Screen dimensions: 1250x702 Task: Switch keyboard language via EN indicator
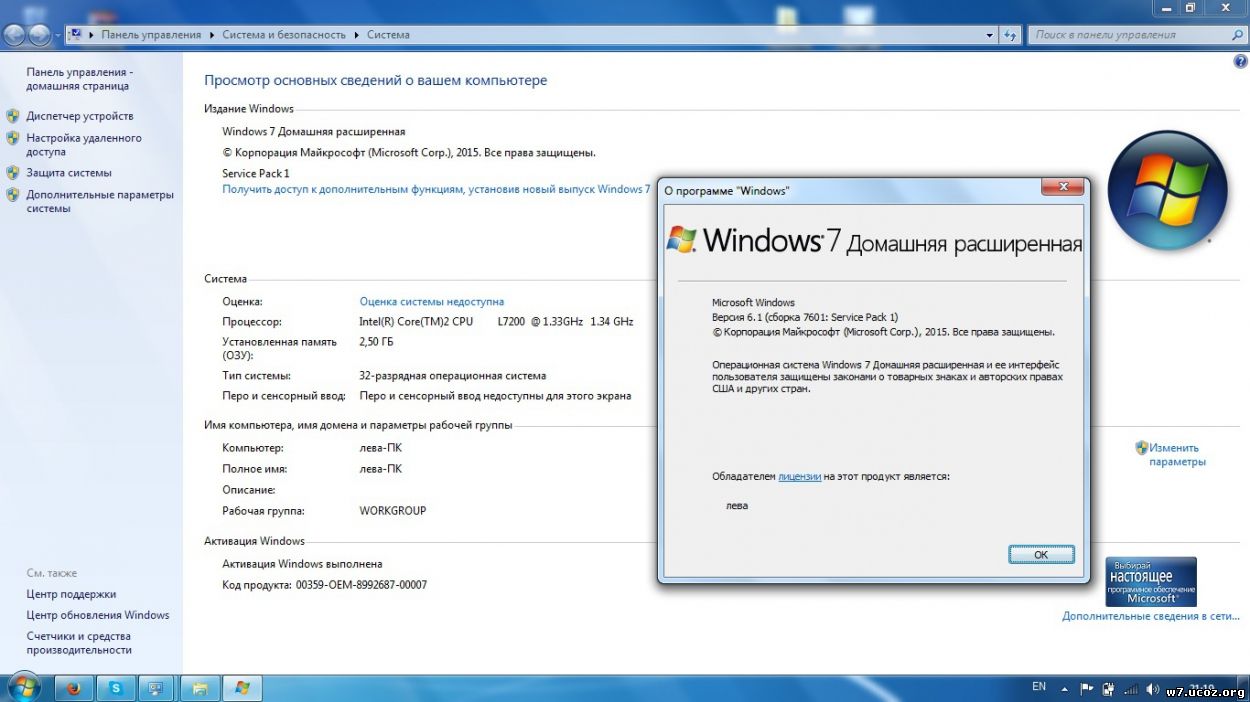(1039, 687)
